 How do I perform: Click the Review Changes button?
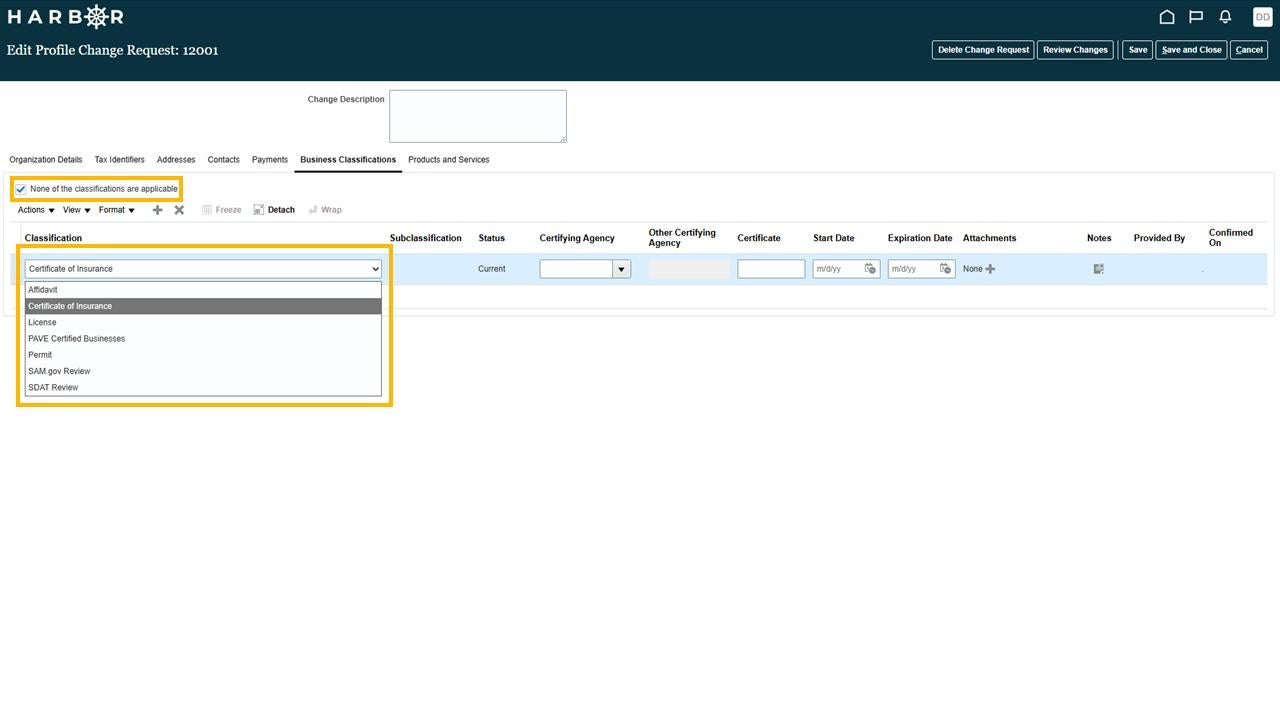point(1075,50)
